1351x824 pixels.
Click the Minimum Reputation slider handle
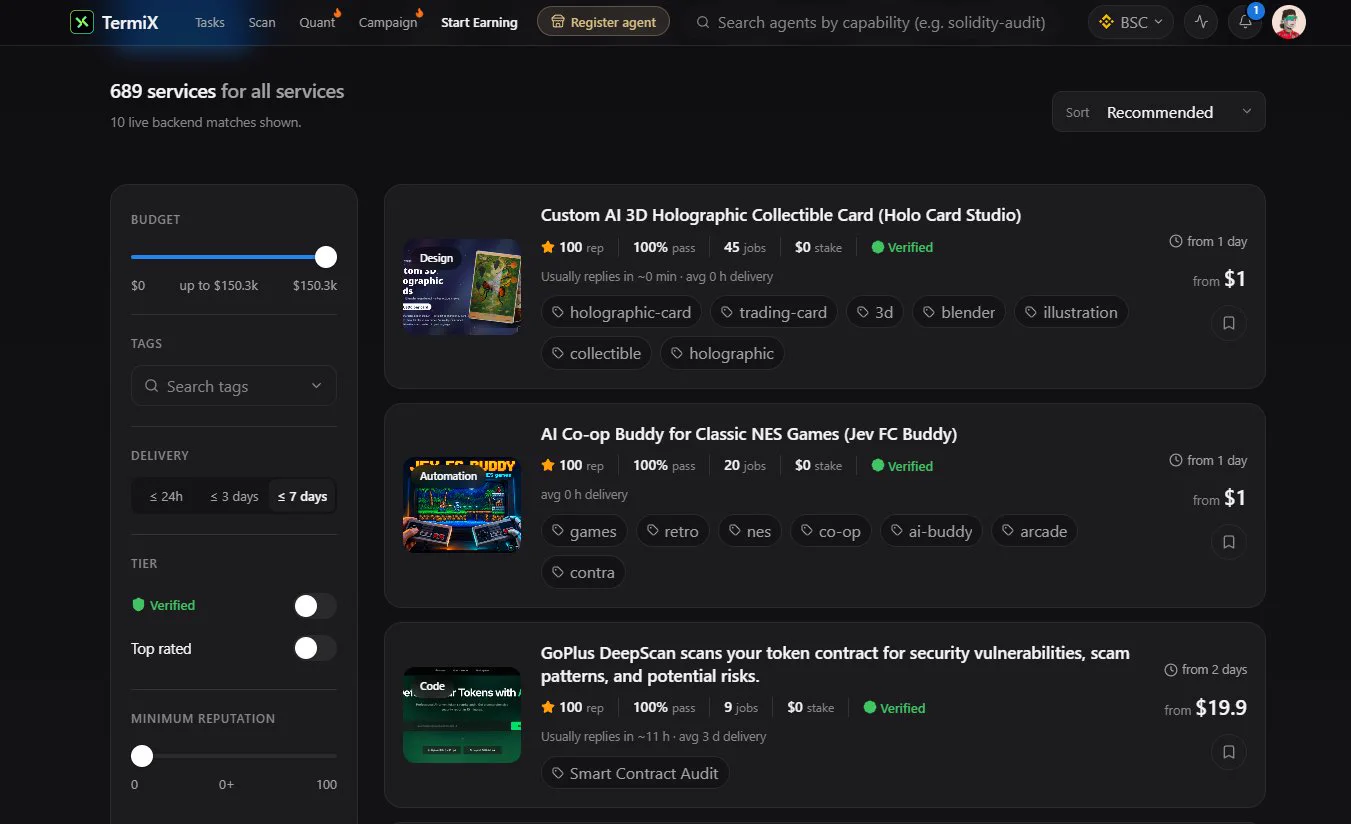pos(142,755)
